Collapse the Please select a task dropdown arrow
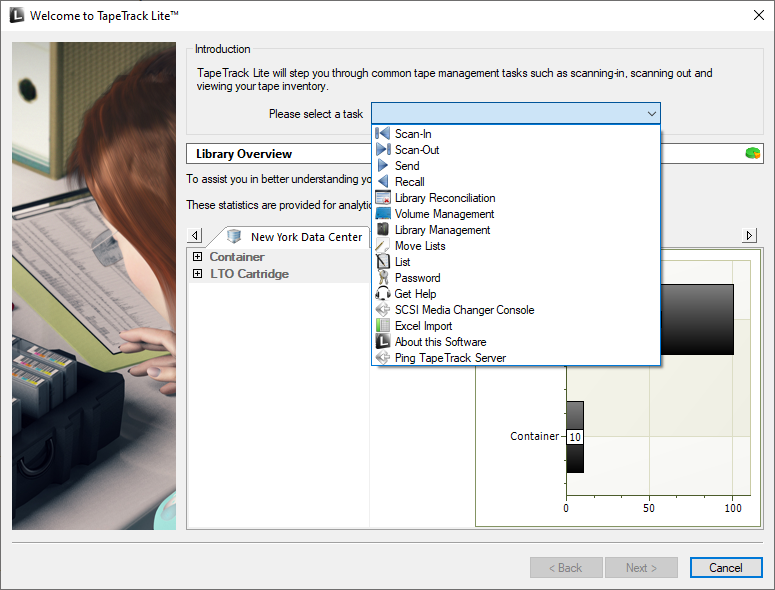The image size is (775, 590). pos(651,114)
